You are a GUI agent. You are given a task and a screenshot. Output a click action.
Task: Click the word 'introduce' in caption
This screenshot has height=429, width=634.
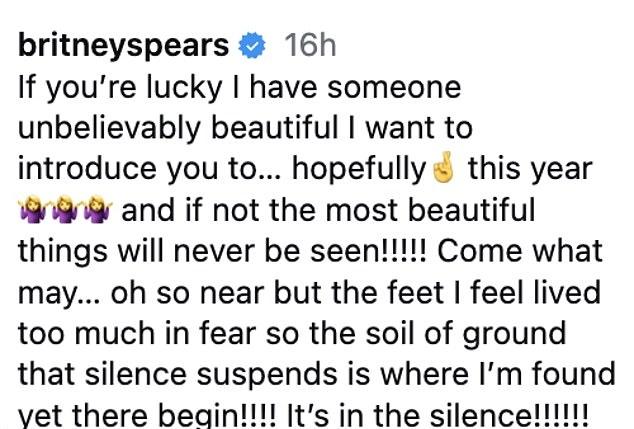(x=87, y=169)
